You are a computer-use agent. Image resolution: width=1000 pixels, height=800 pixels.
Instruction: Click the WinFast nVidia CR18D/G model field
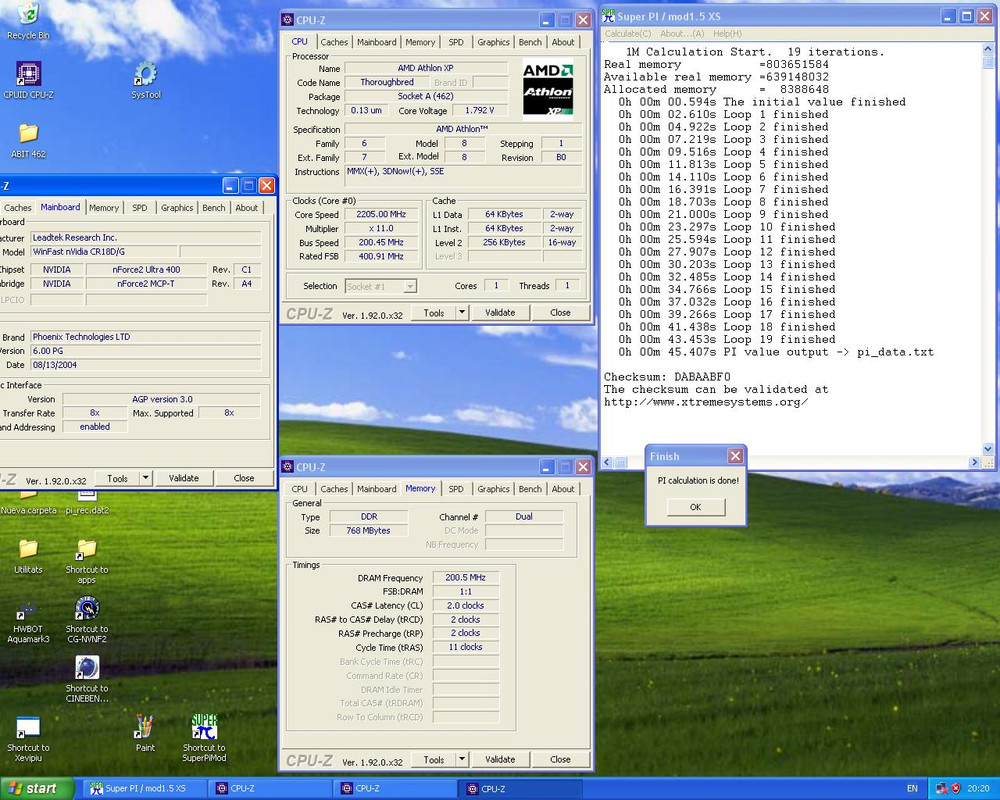pos(105,251)
